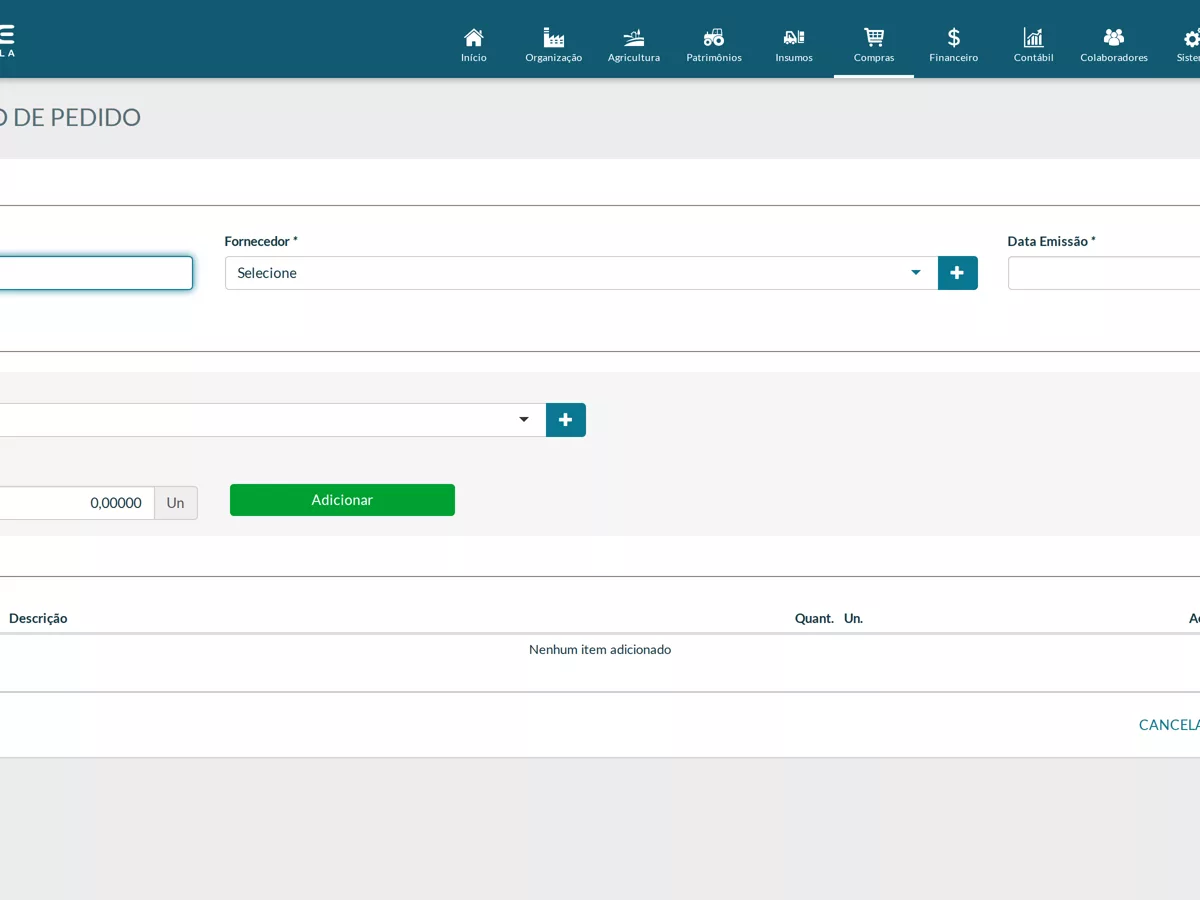Click the green Adicionar button
This screenshot has height=900, width=1200.
pos(342,500)
